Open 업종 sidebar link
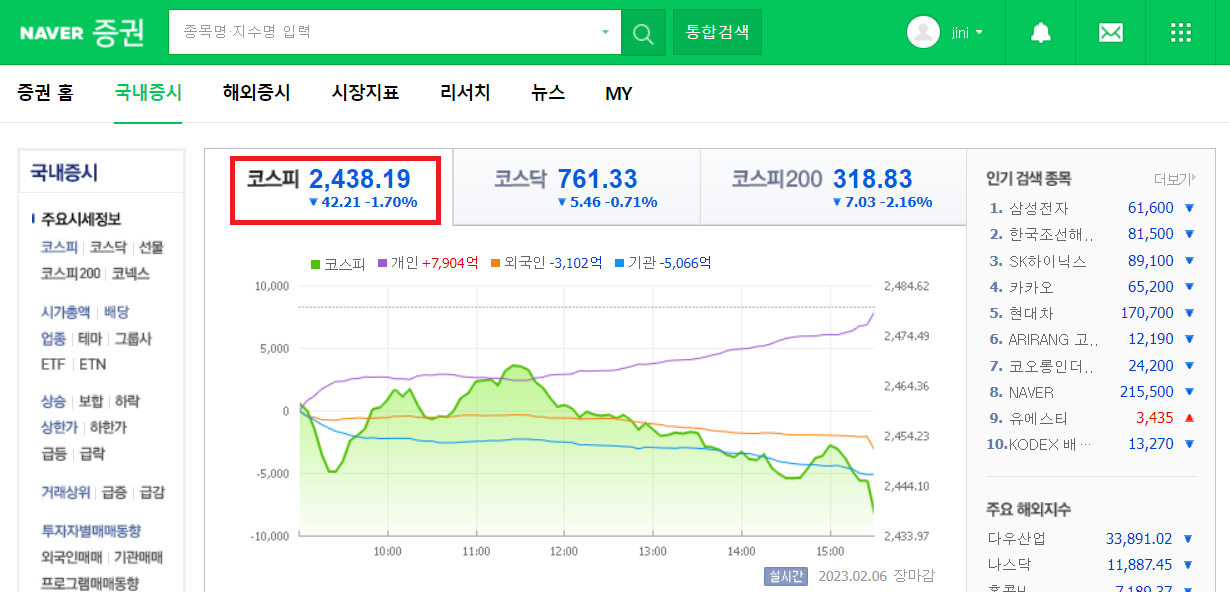The height and width of the screenshot is (592, 1230). (53, 339)
